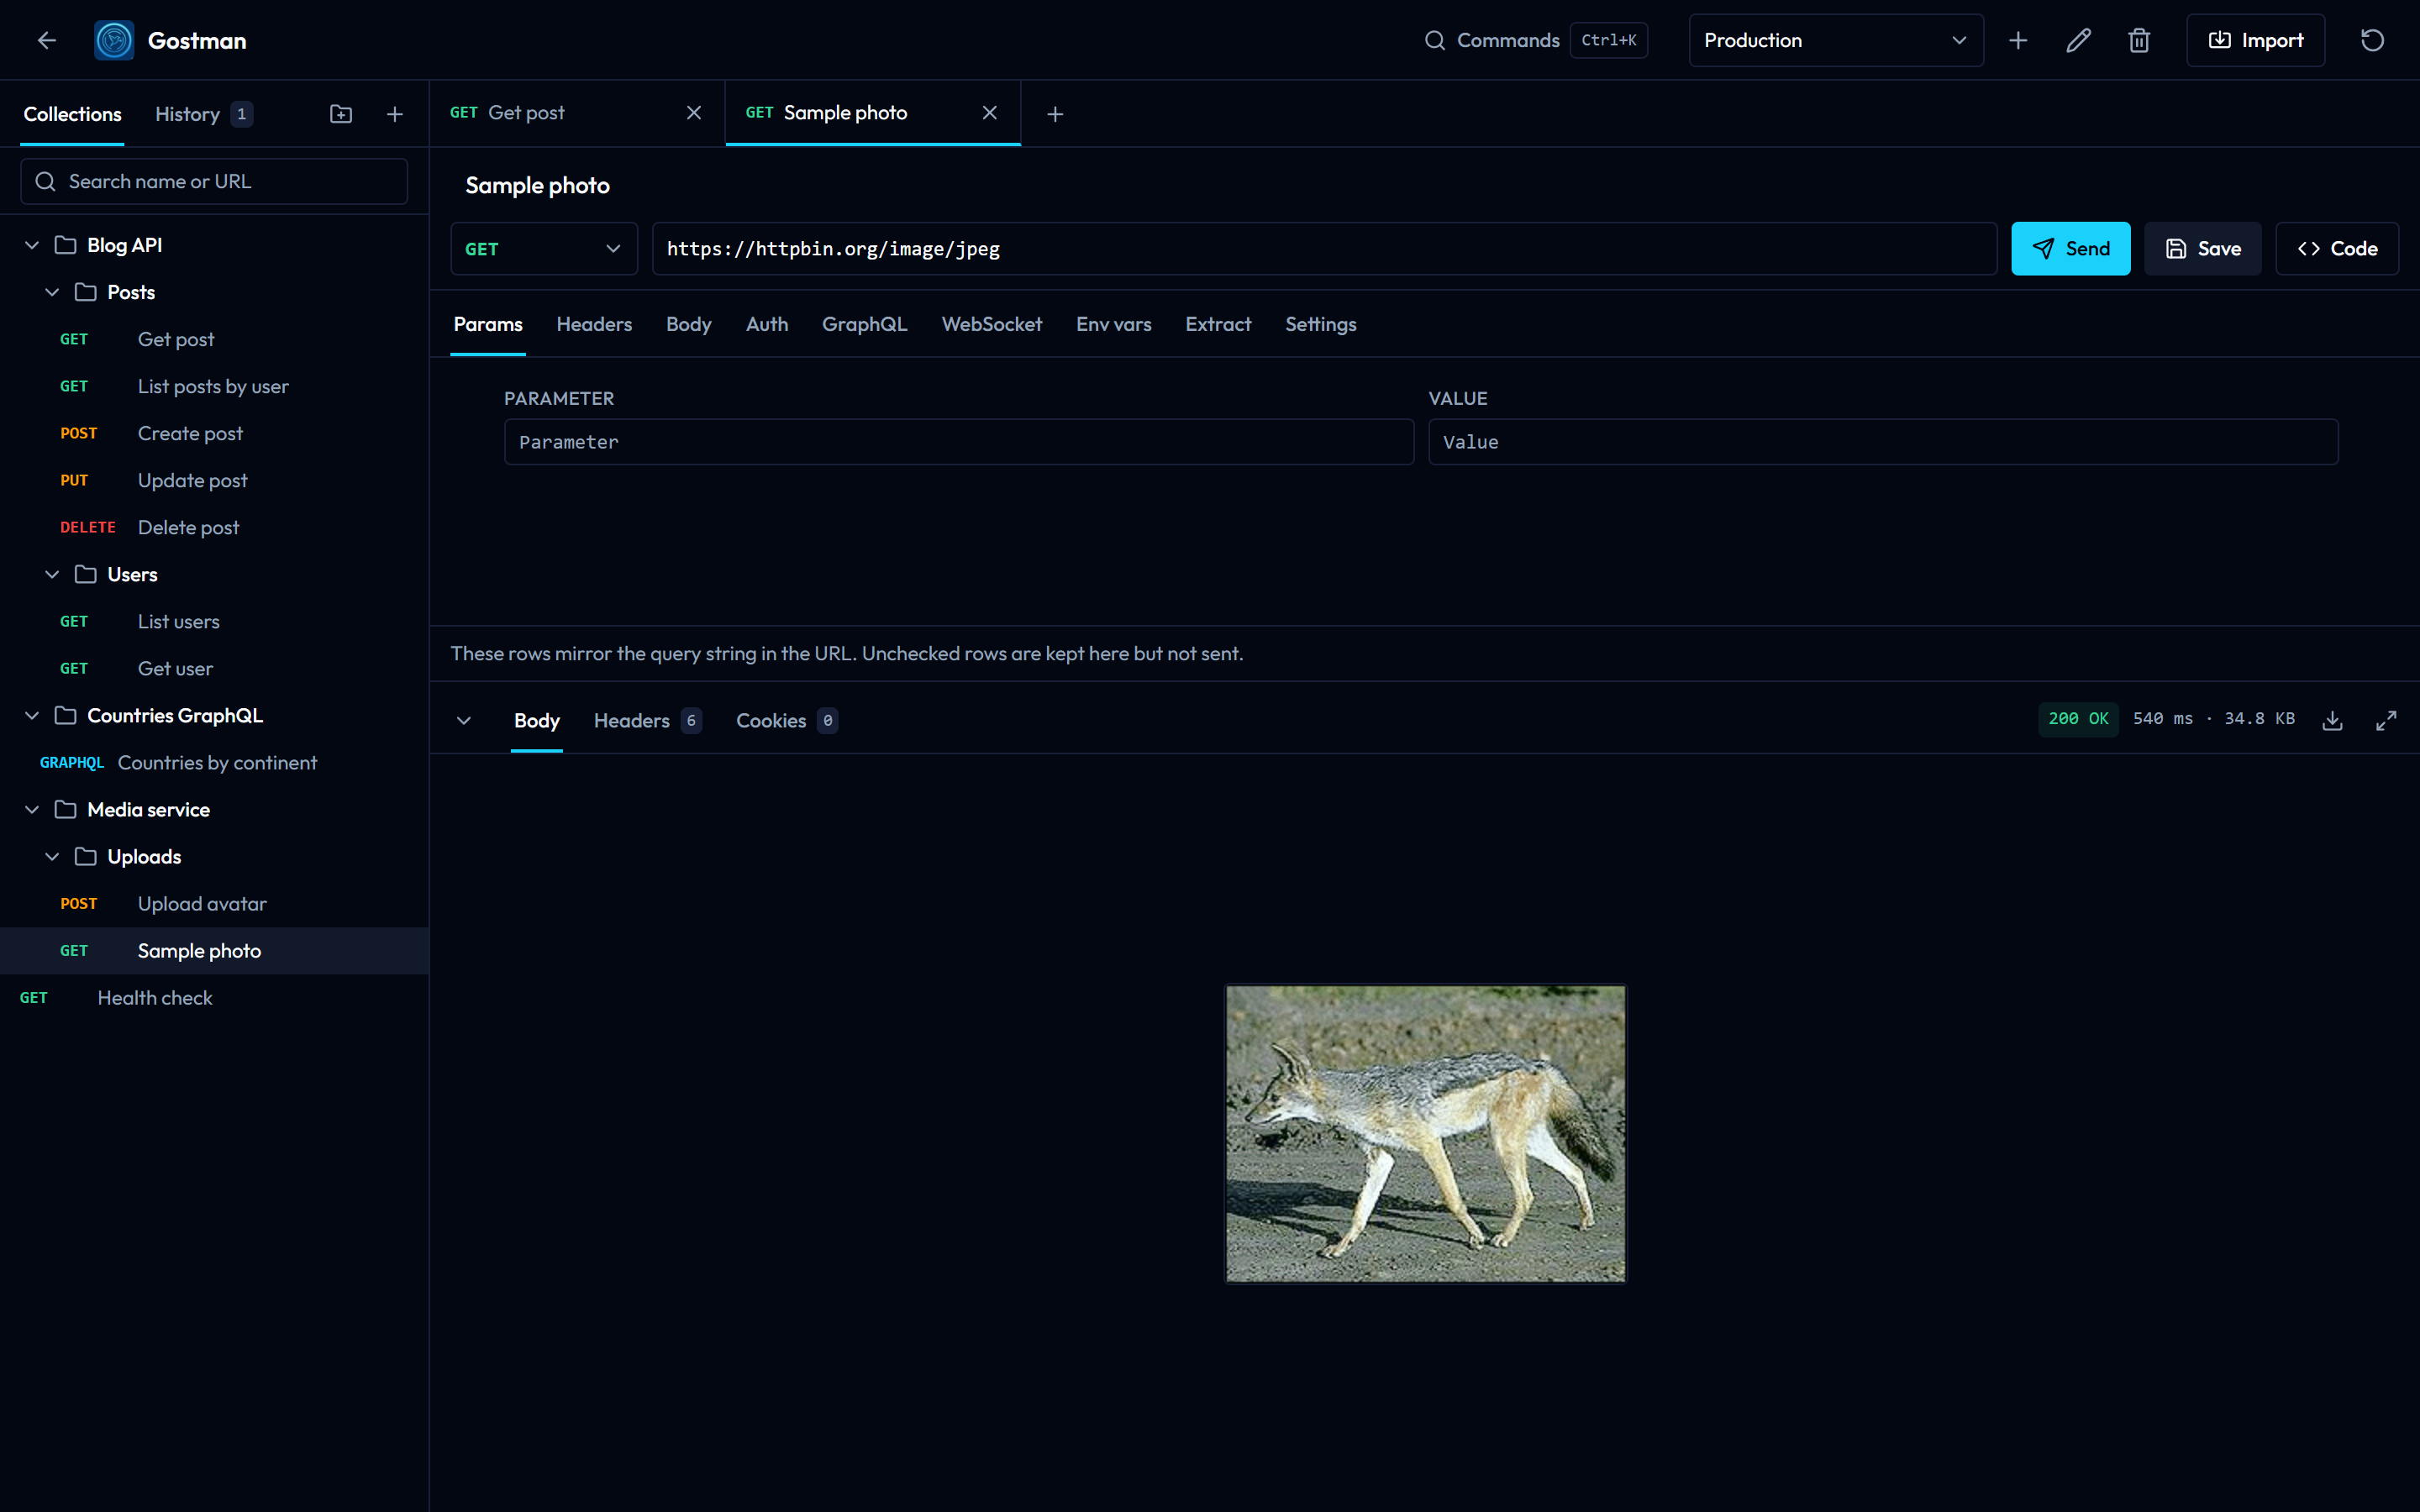Click the request URL field
This screenshot has width=2420, height=1512.
(x=1324, y=248)
